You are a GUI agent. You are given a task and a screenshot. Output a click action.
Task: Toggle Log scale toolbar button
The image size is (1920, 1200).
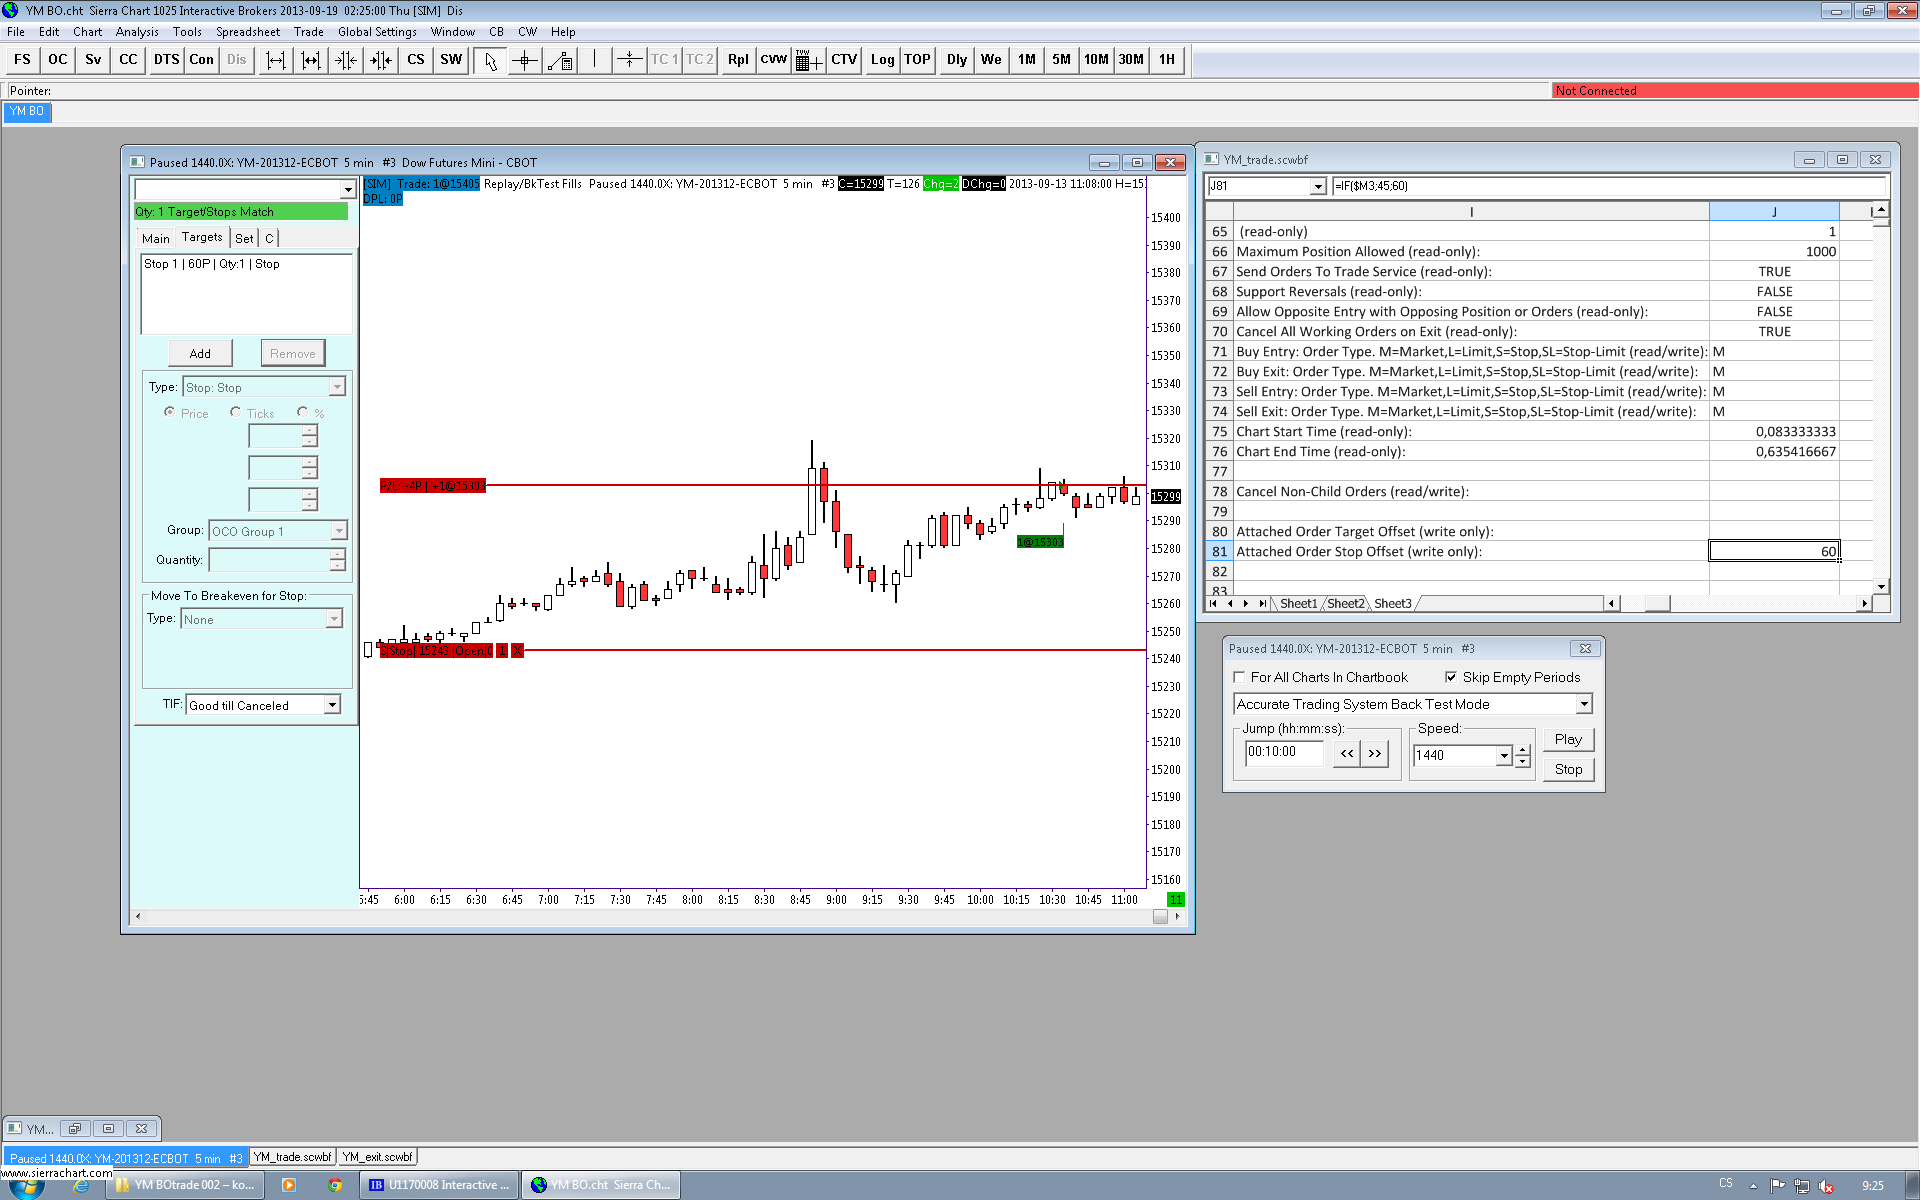(x=882, y=60)
